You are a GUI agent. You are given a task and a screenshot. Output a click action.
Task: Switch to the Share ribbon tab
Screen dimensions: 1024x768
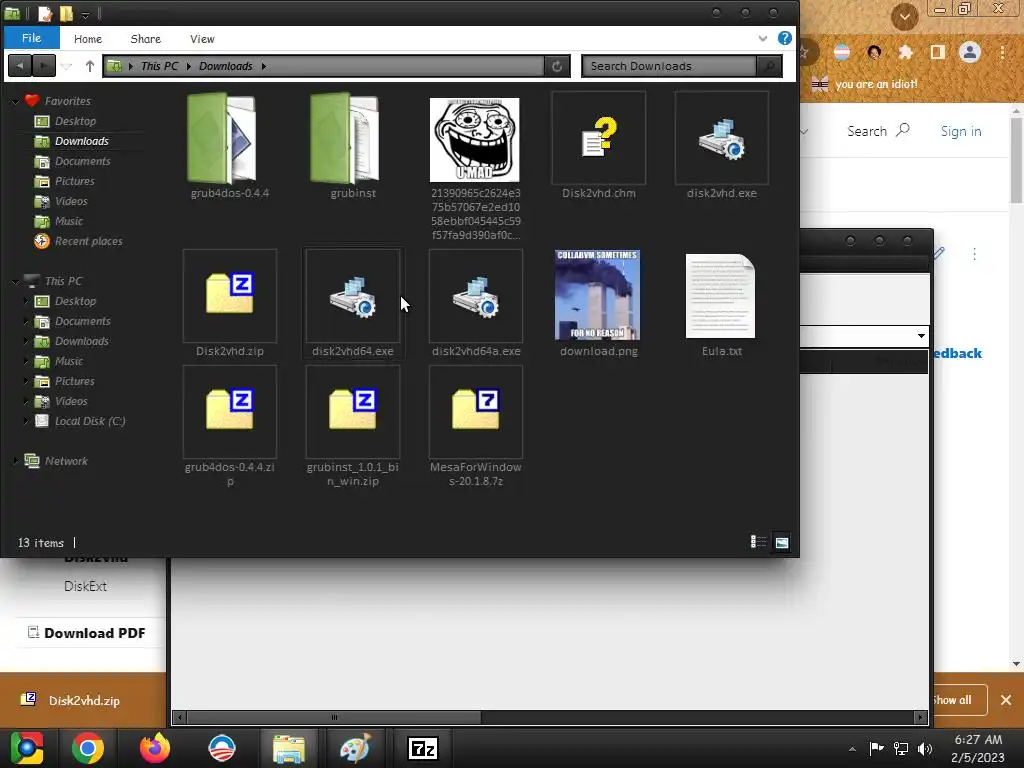[146, 39]
